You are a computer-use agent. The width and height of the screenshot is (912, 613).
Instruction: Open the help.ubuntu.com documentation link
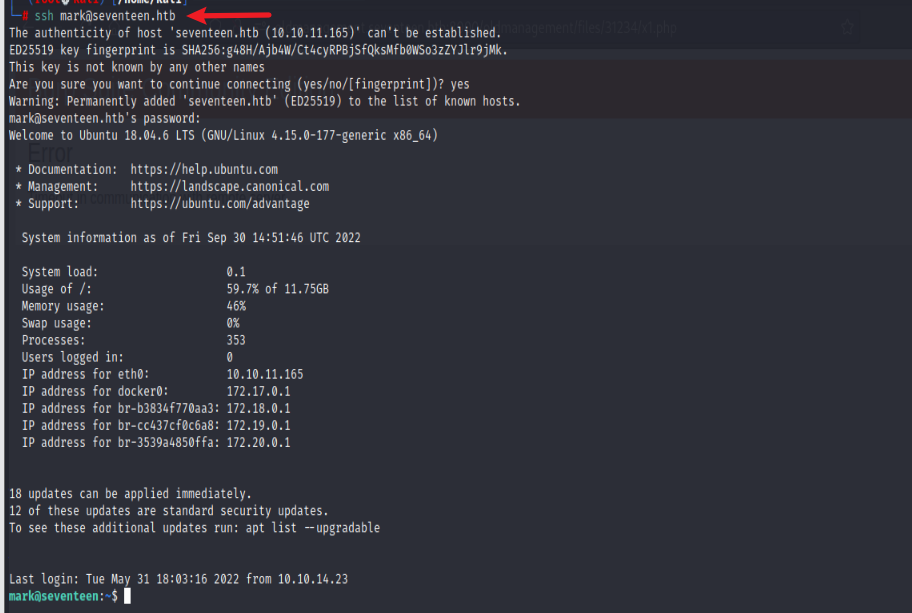coord(203,170)
